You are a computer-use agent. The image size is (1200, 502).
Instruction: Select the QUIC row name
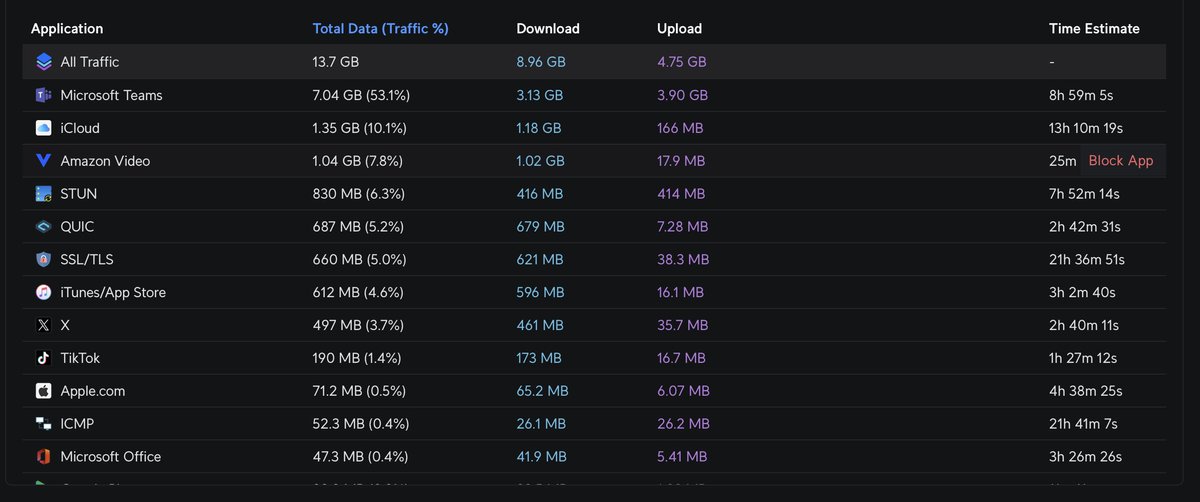click(x=77, y=227)
